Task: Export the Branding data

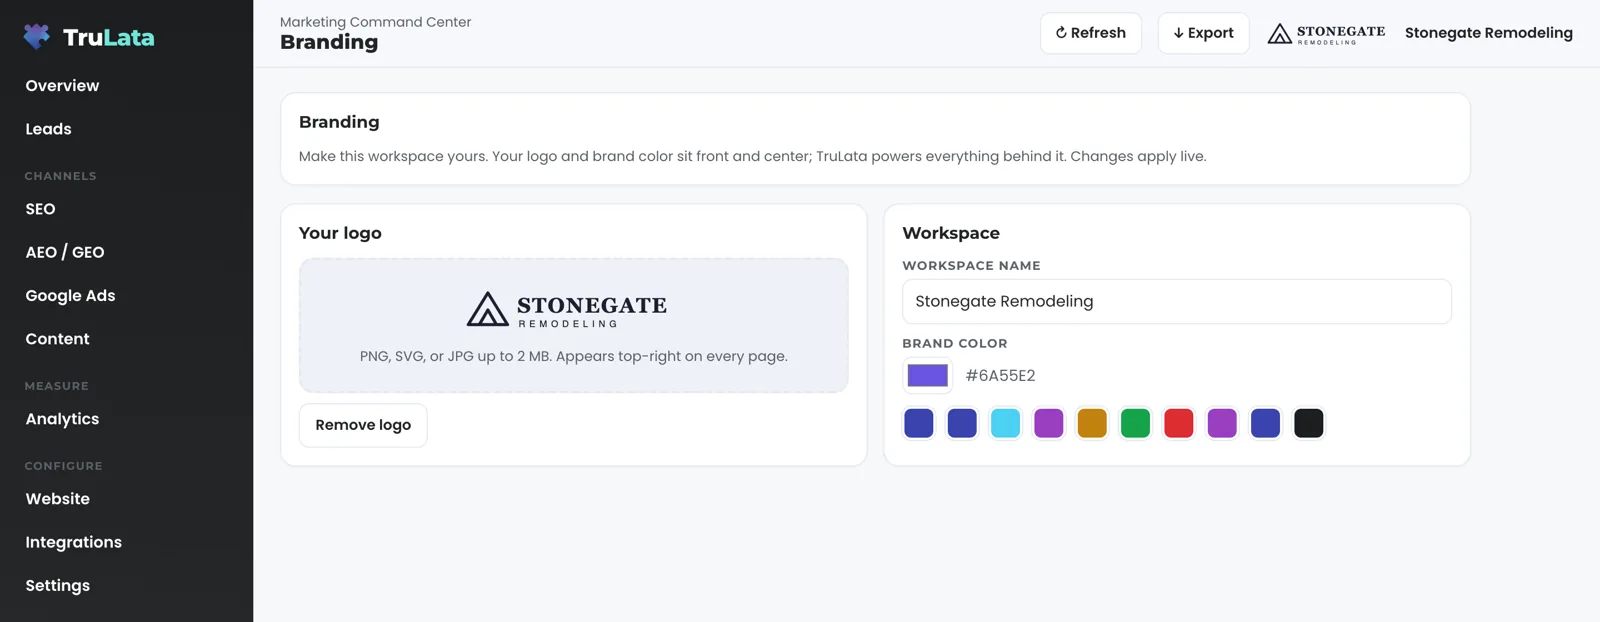Action: click(1203, 33)
